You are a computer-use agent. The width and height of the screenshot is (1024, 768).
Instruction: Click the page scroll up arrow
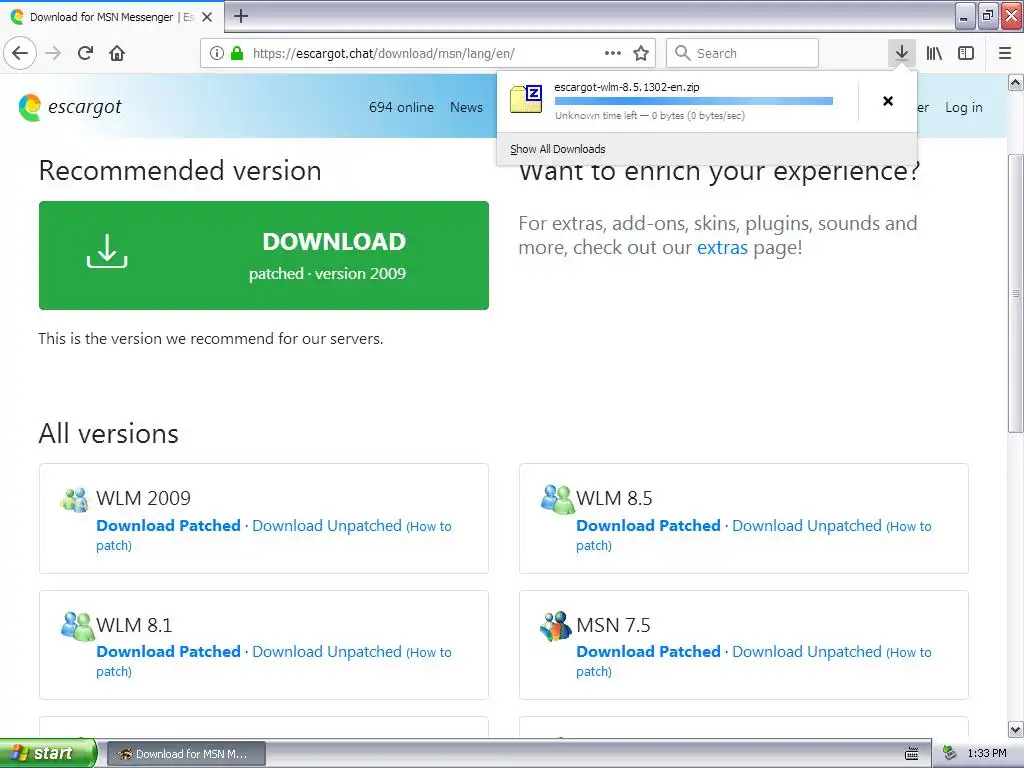point(1016,82)
